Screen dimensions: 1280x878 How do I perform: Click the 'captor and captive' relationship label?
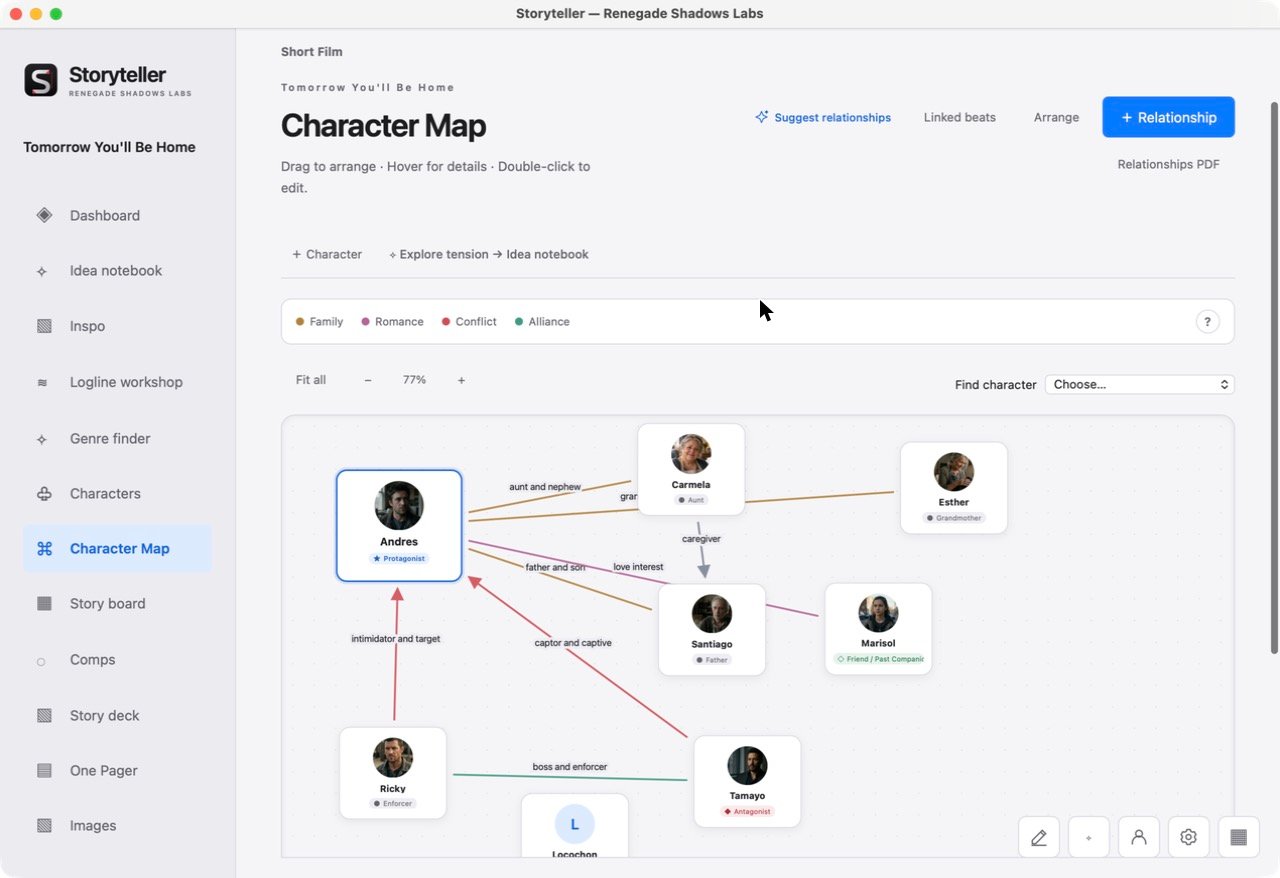point(573,643)
